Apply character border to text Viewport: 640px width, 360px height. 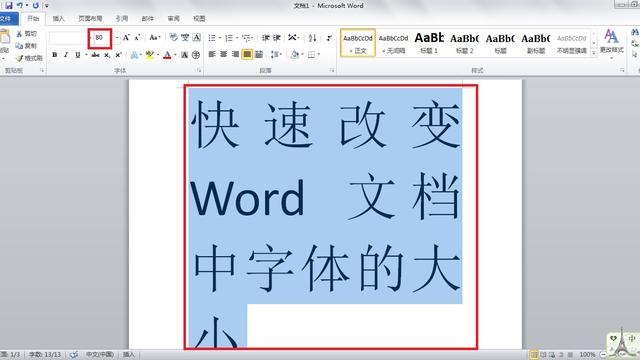click(197, 38)
